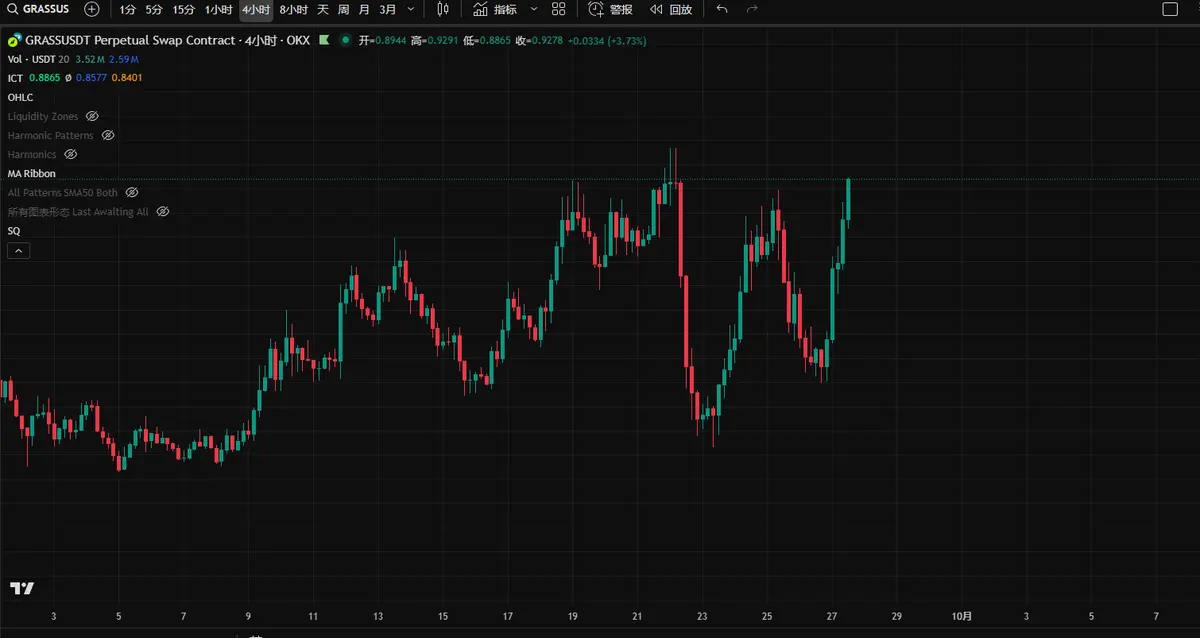This screenshot has width=1200, height=638.
Task: Expand the timeframe dropdown chevron
Action: point(411,9)
